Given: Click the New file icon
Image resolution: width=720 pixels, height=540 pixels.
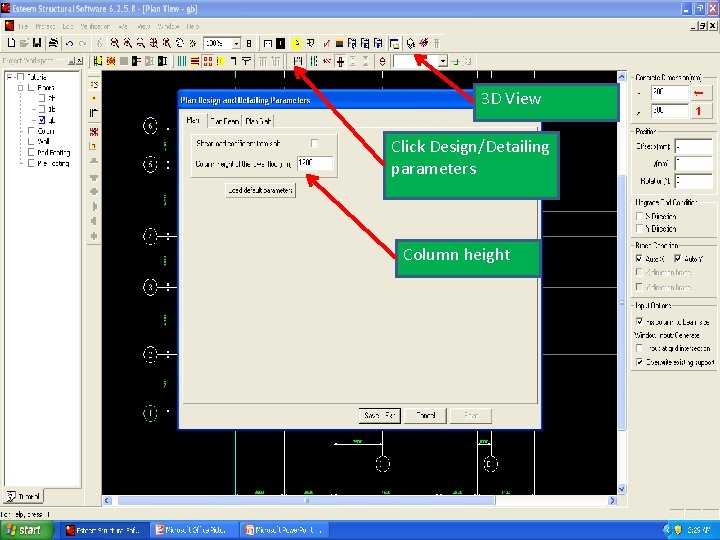Looking at the screenshot, I should coord(11,43).
